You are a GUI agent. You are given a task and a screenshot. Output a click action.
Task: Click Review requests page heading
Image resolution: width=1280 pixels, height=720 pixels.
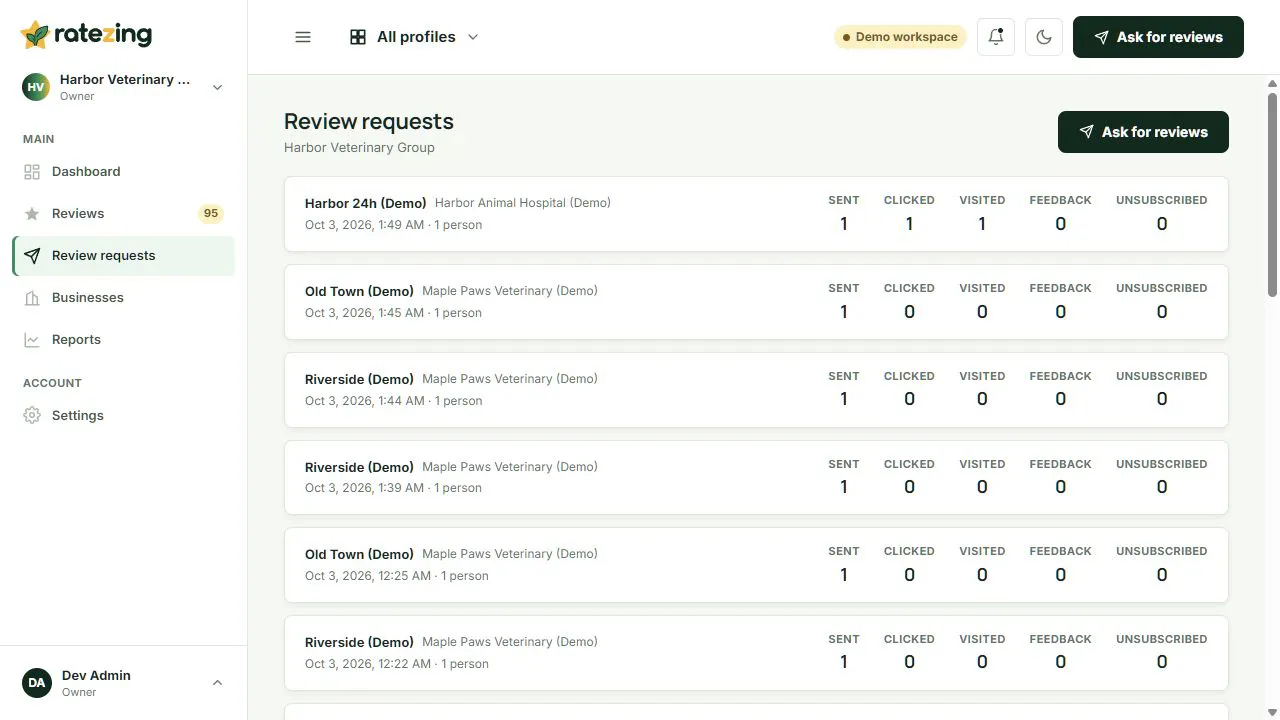click(x=369, y=122)
